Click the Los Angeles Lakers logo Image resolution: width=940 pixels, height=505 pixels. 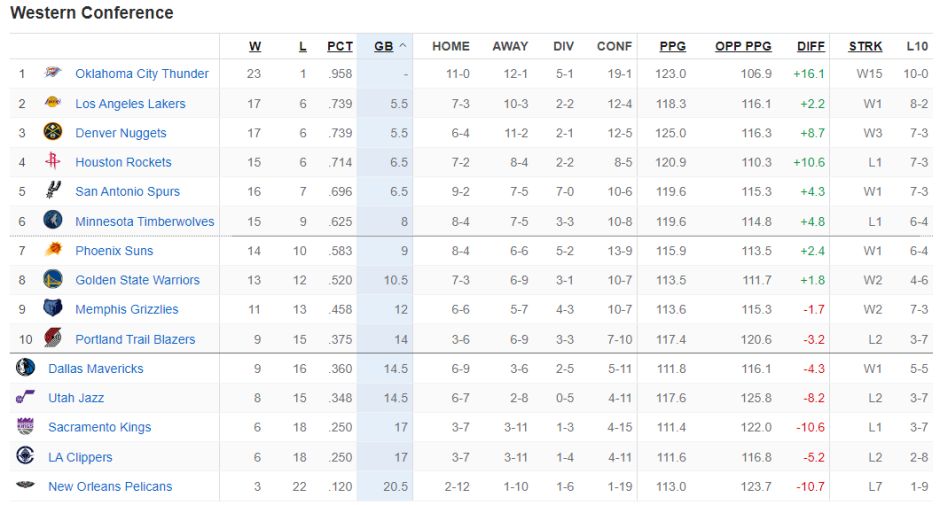53,103
